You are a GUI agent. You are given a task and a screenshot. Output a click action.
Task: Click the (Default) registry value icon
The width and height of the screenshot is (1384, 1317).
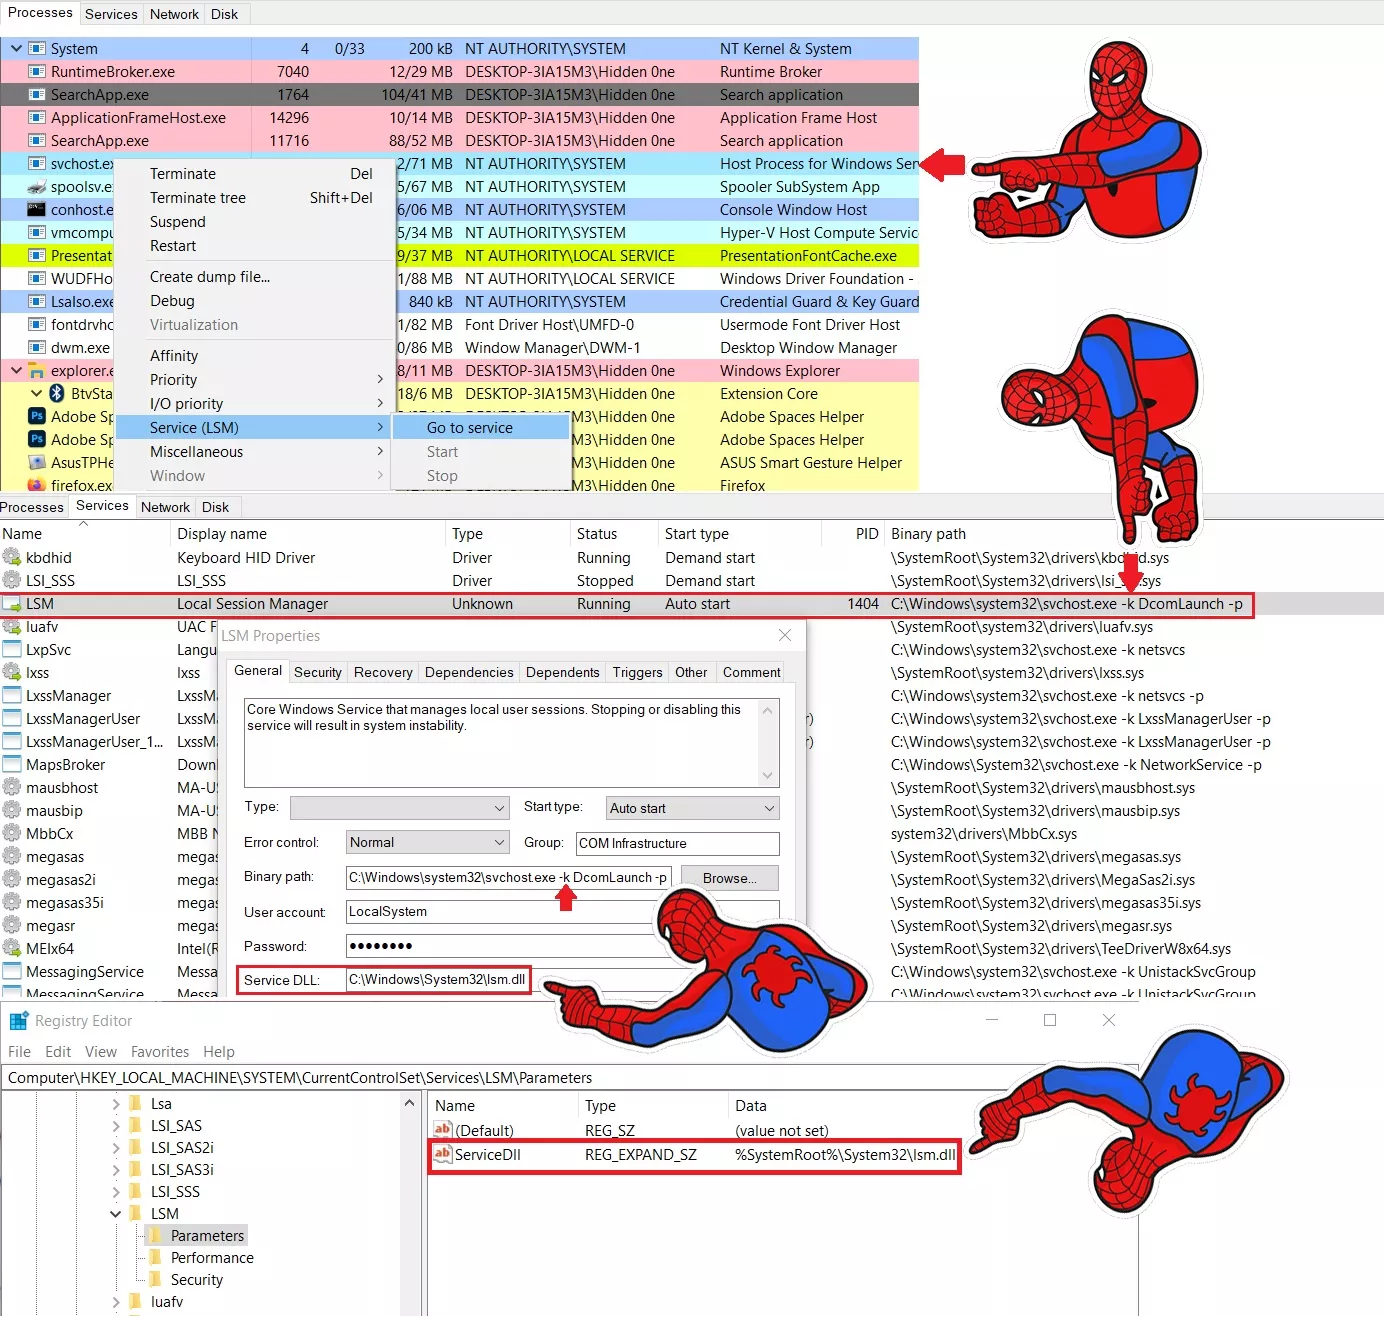point(442,1130)
